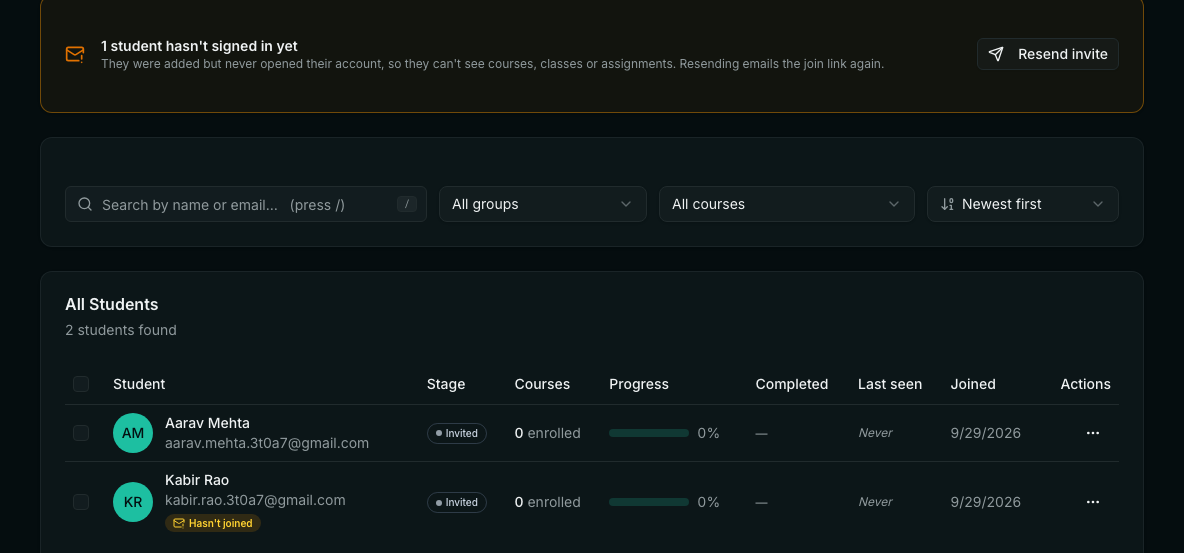Click email kabir.rao.3t0a7@gmail.com
Screen dimensions: 1184x553
pos(255,500)
